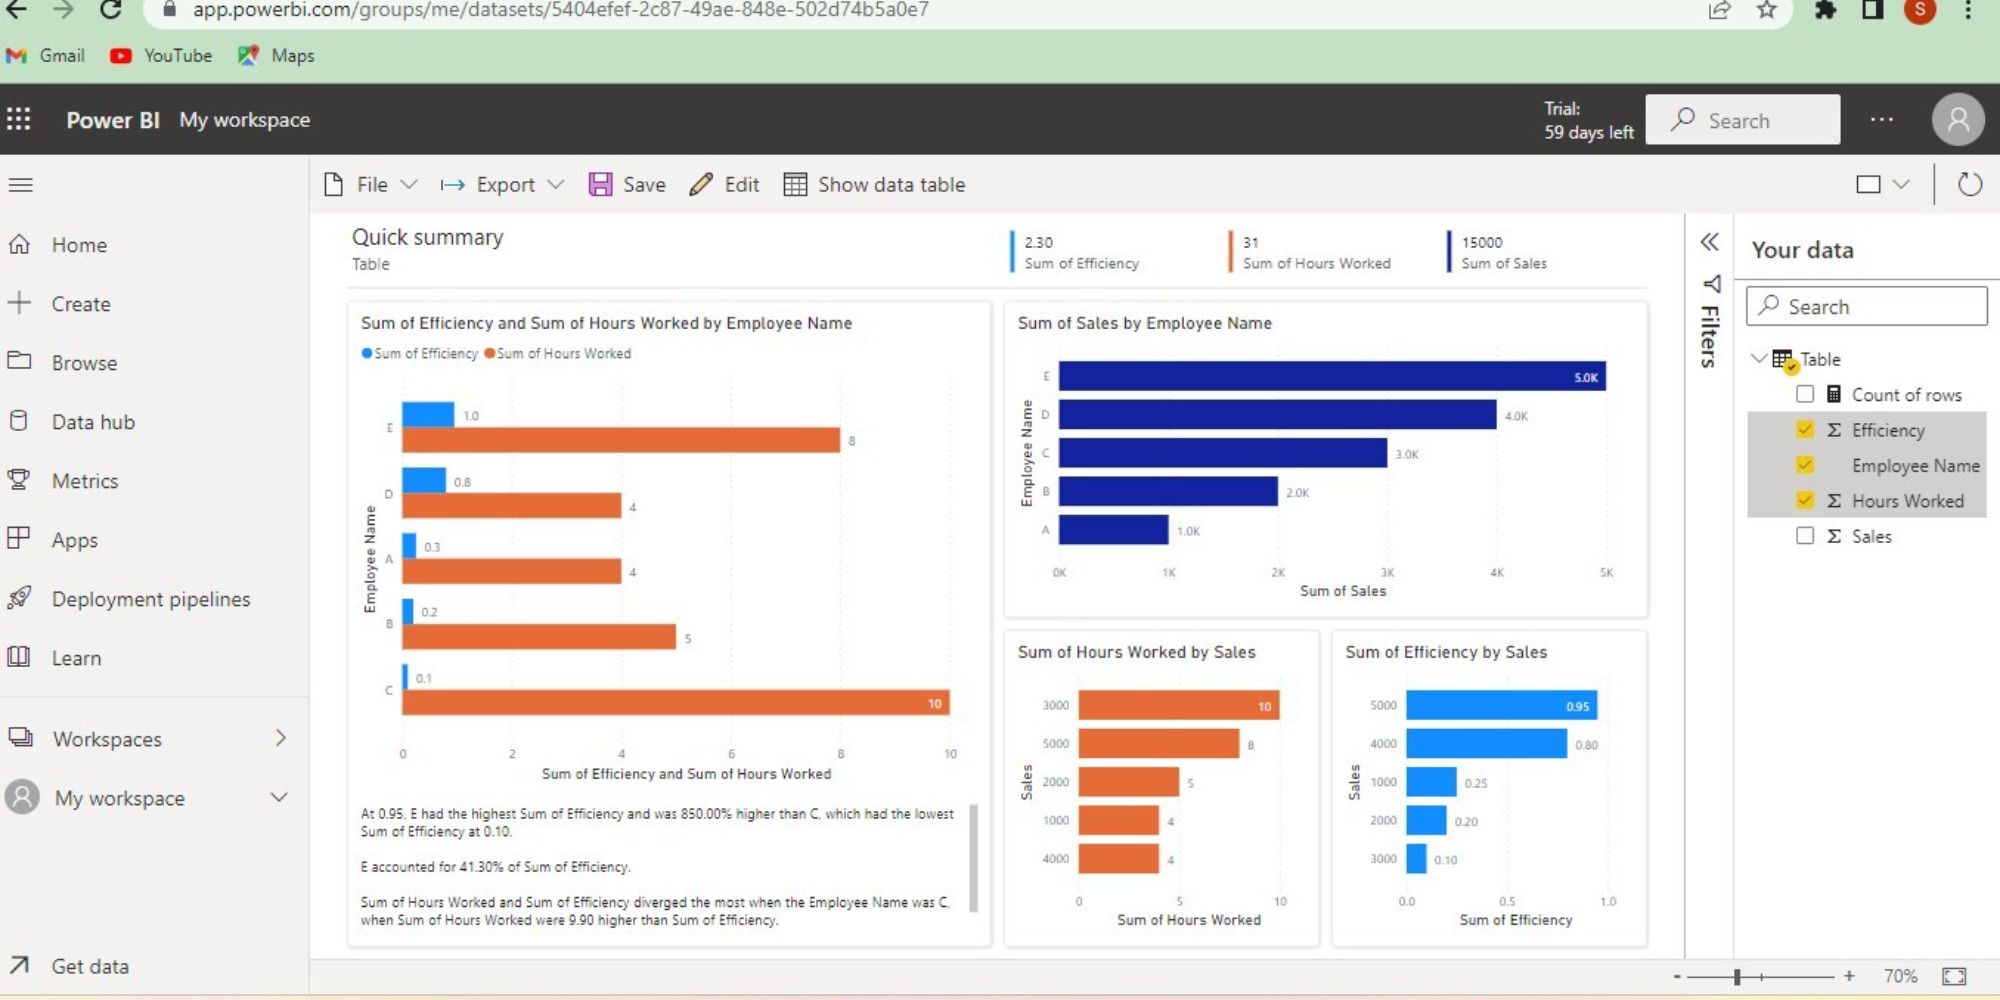Expand the Filters pane
2000x1000 pixels.
coord(1710,322)
